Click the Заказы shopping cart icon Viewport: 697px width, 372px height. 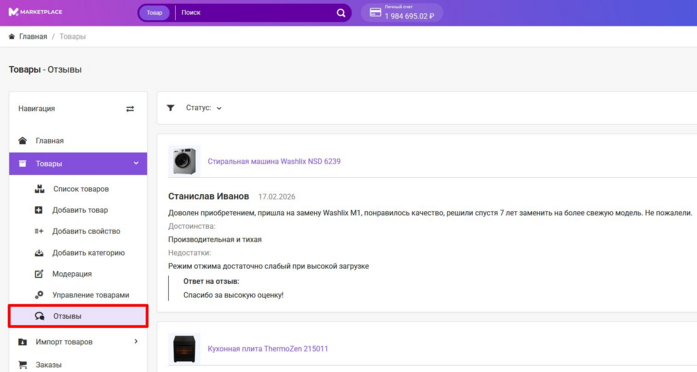pyautogui.click(x=22, y=365)
